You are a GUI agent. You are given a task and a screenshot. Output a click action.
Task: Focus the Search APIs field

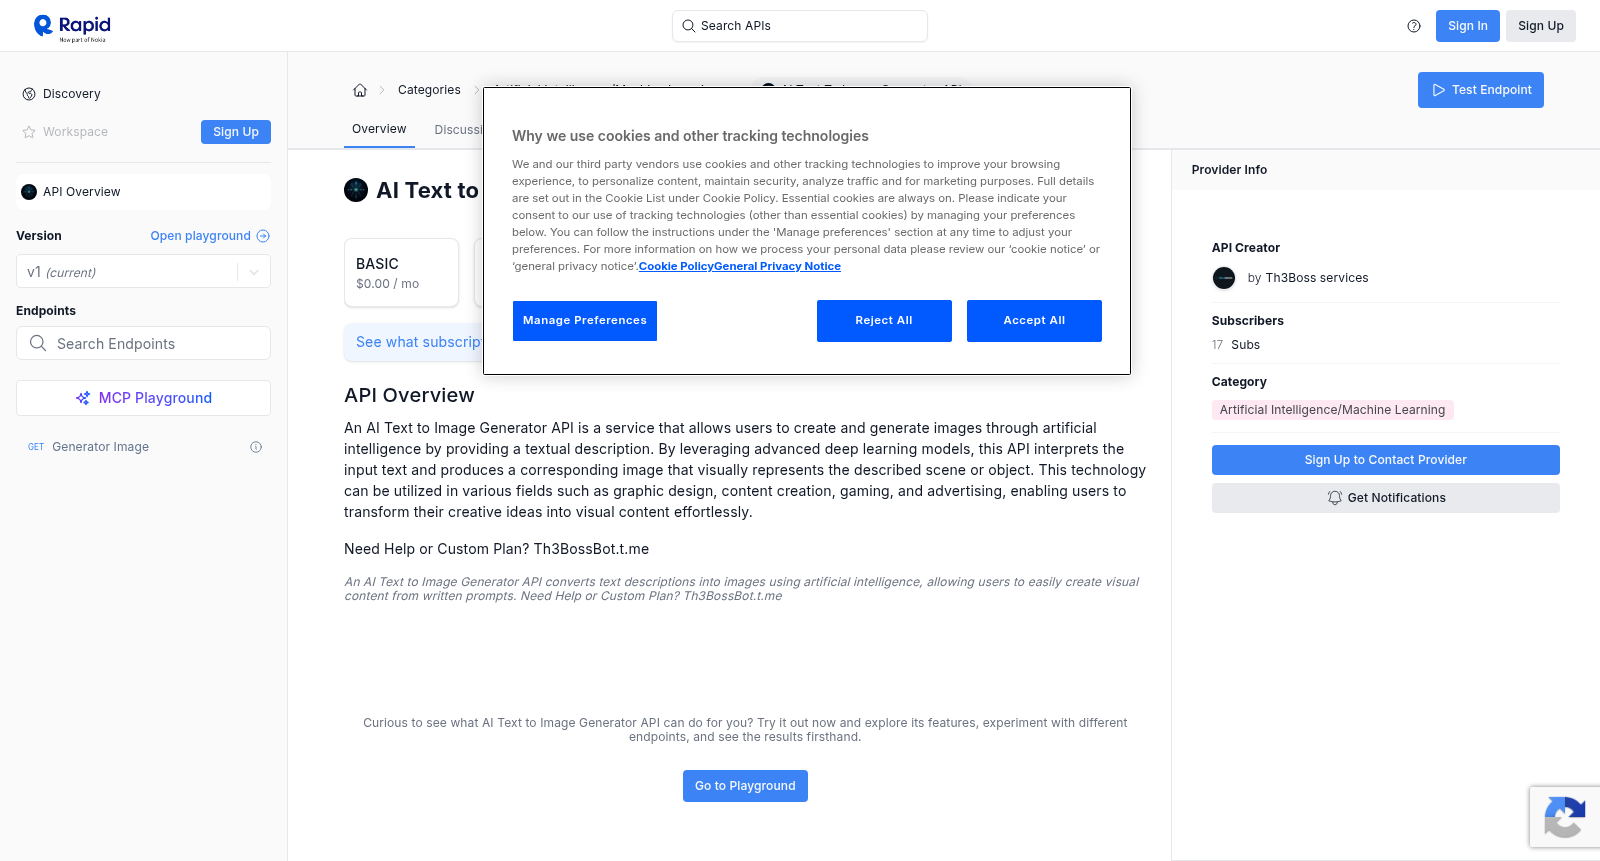point(800,26)
